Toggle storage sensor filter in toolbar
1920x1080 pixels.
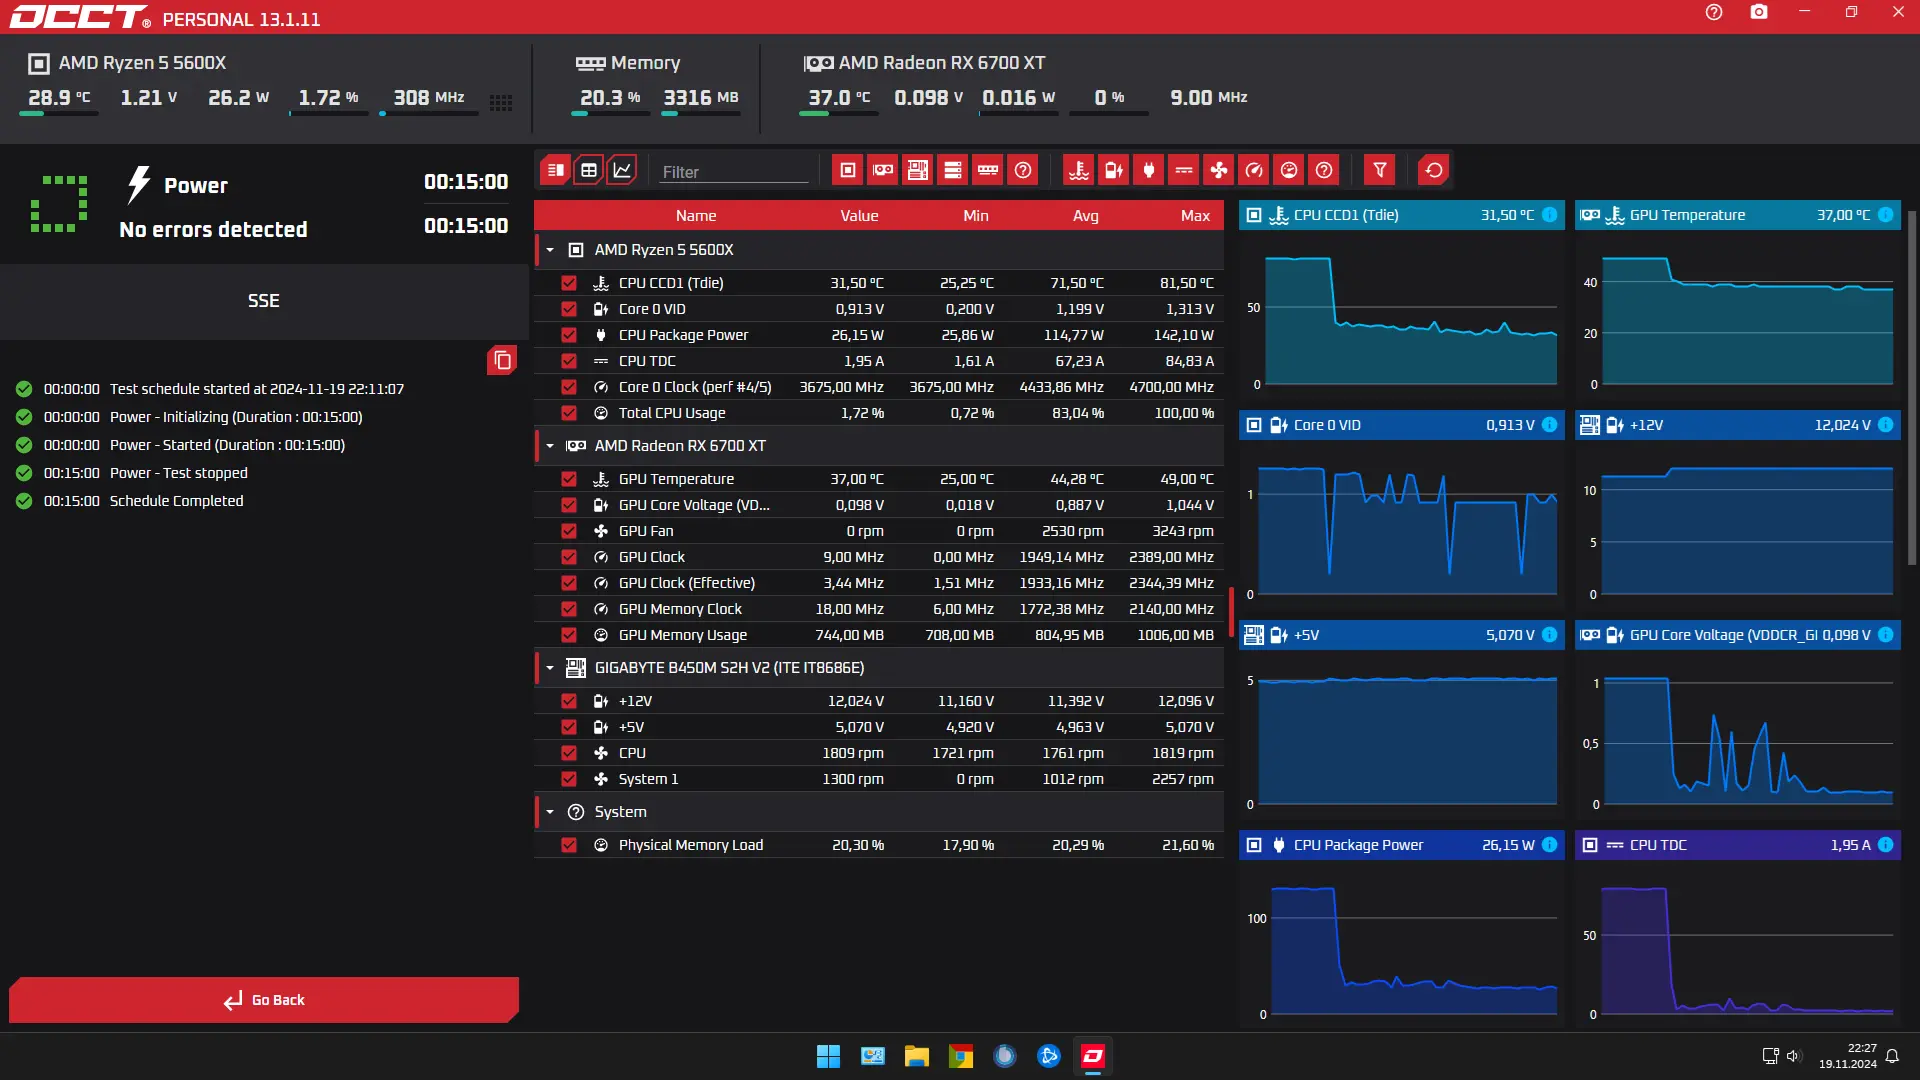pyautogui.click(x=953, y=170)
